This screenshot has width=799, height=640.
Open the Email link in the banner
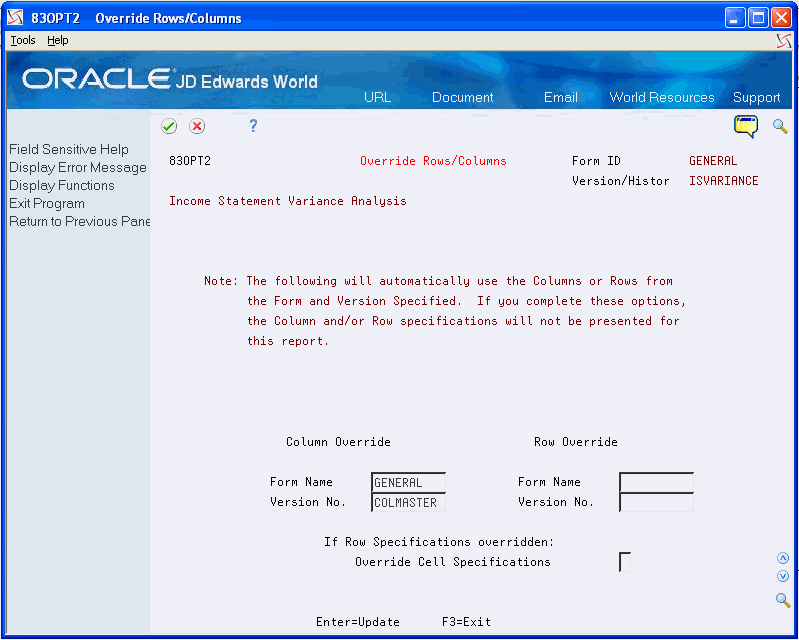[561, 97]
